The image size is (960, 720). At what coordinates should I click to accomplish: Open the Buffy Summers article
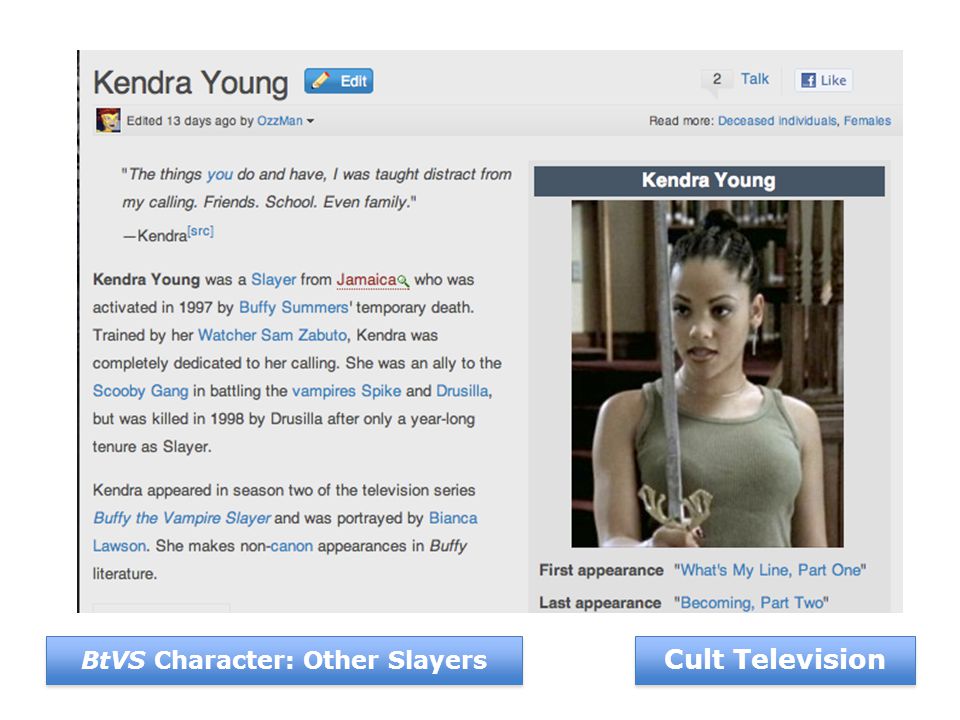coord(294,307)
